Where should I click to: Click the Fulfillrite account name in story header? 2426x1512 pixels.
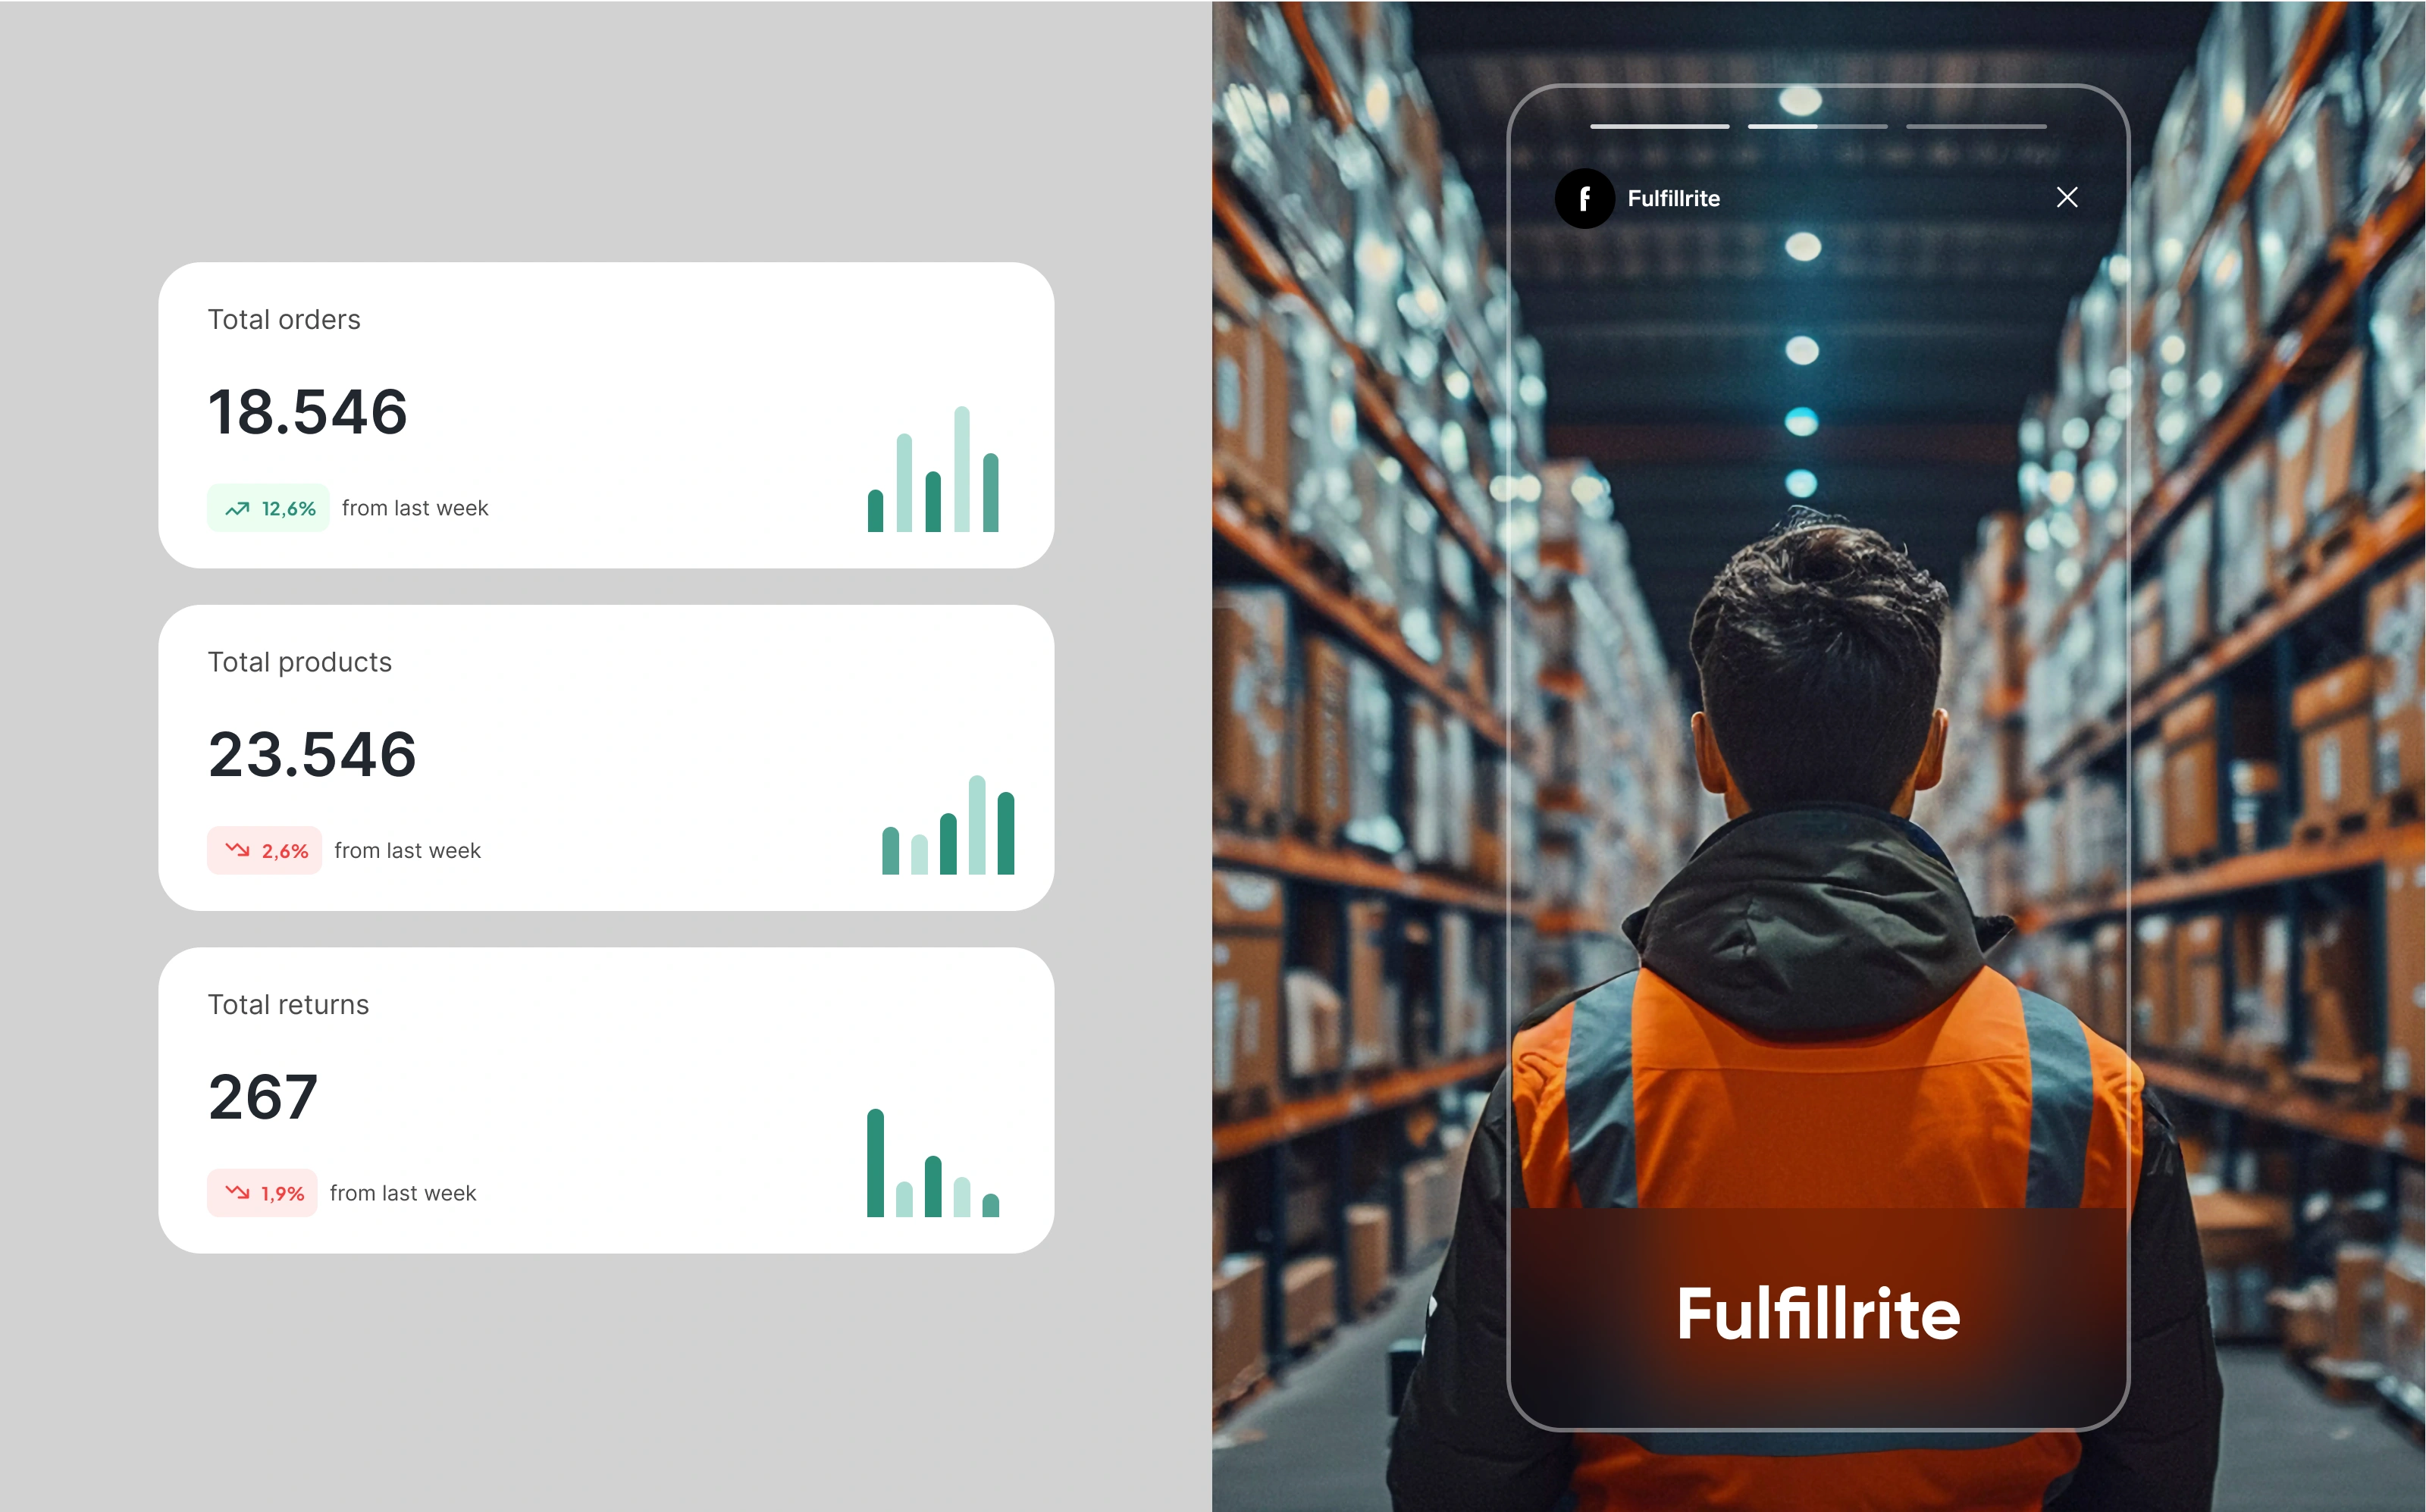[x=1673, y=198]
